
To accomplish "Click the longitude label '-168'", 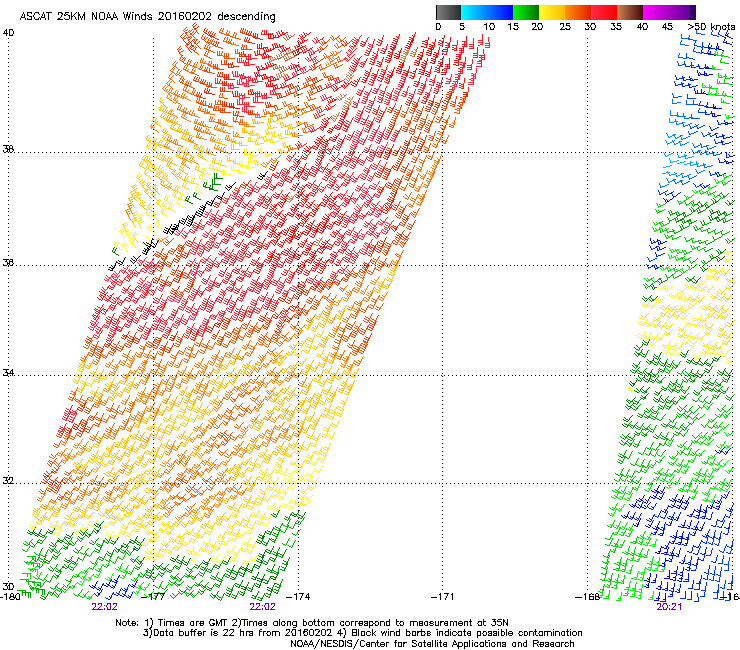I will point(587,597).
